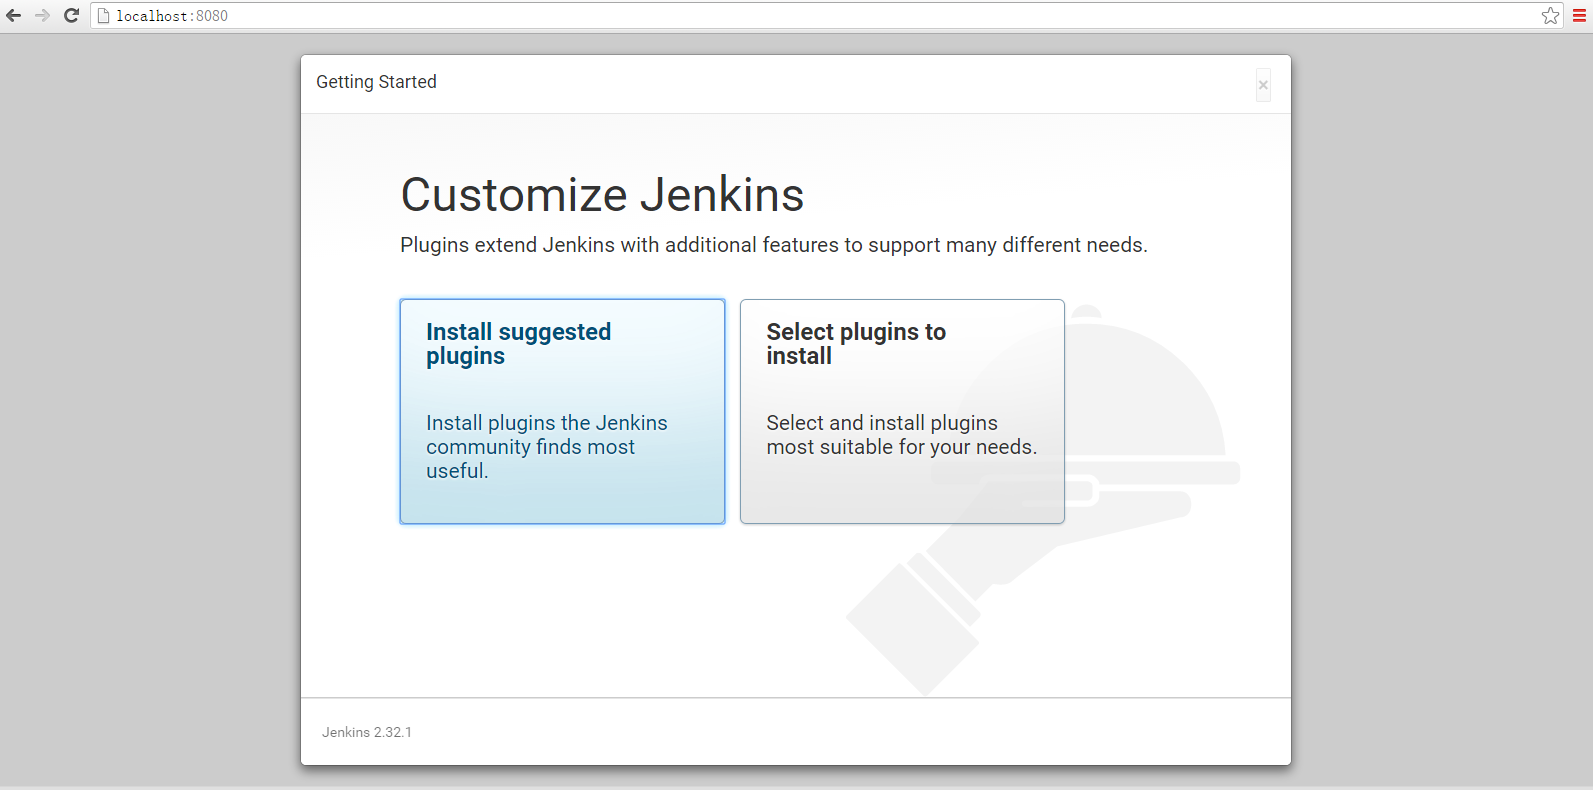The width and height of the screenshot is (1593, 790).
Task: Click the browser forward arrow
Action: coord(42,16)
